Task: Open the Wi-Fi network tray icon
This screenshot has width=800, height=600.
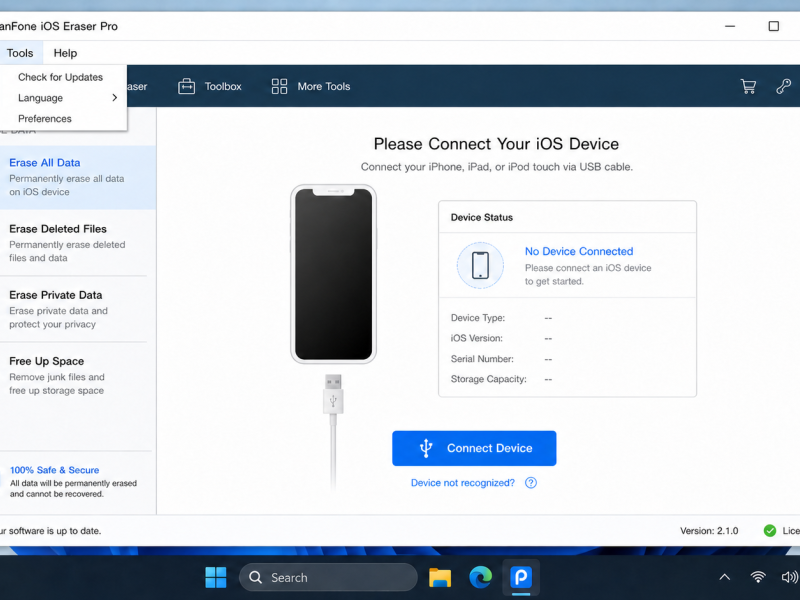Action: (x=758, y=578)
